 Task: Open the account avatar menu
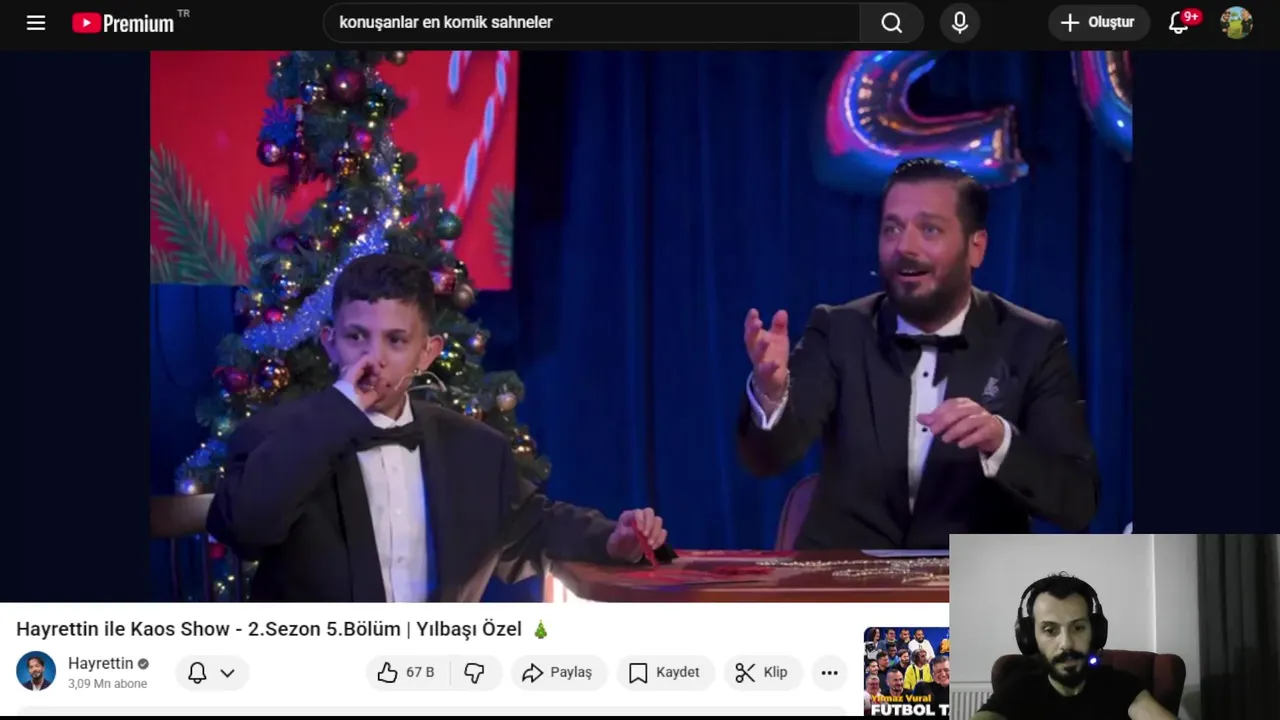click(1237, 22)
